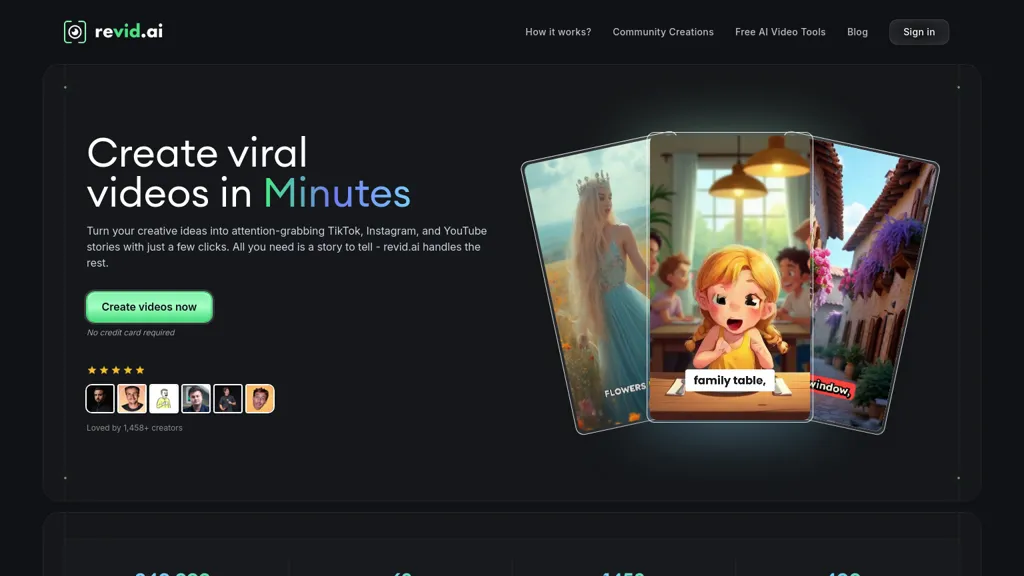Click the cartoon drawing creator avatar
The height and width of the screenshot is (576, 1024).
tap(164, 399)
